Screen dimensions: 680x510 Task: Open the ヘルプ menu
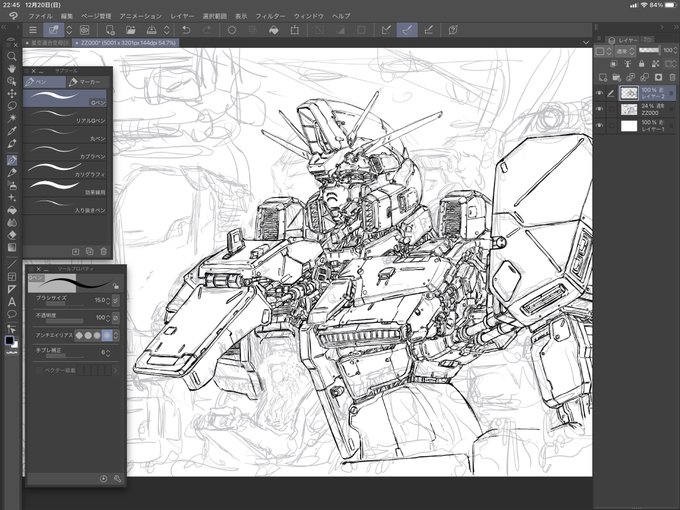click(x=341, y=16)
